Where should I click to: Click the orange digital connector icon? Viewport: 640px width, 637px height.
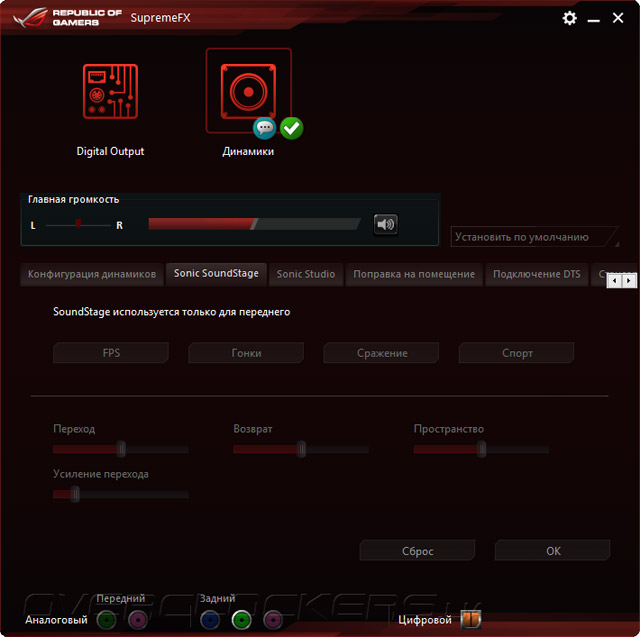[x=471, y=619]
